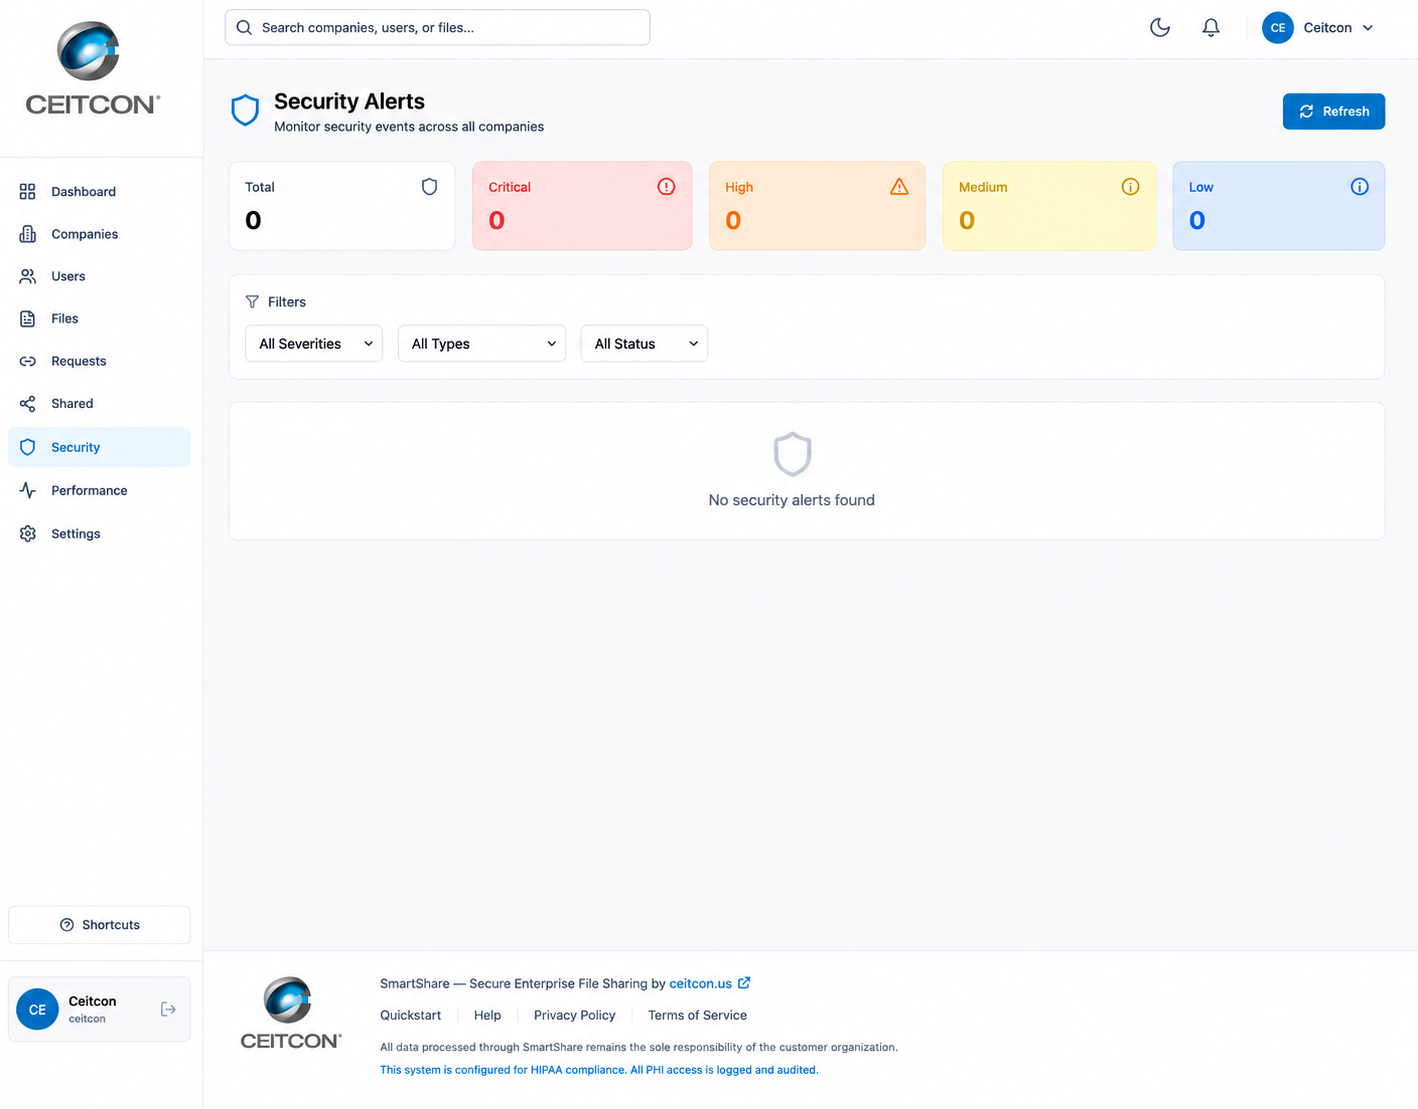The height and width of the screenshot is (1109, 1418).
Task: Click the funnel Filters icon
Action: (252, 301)
